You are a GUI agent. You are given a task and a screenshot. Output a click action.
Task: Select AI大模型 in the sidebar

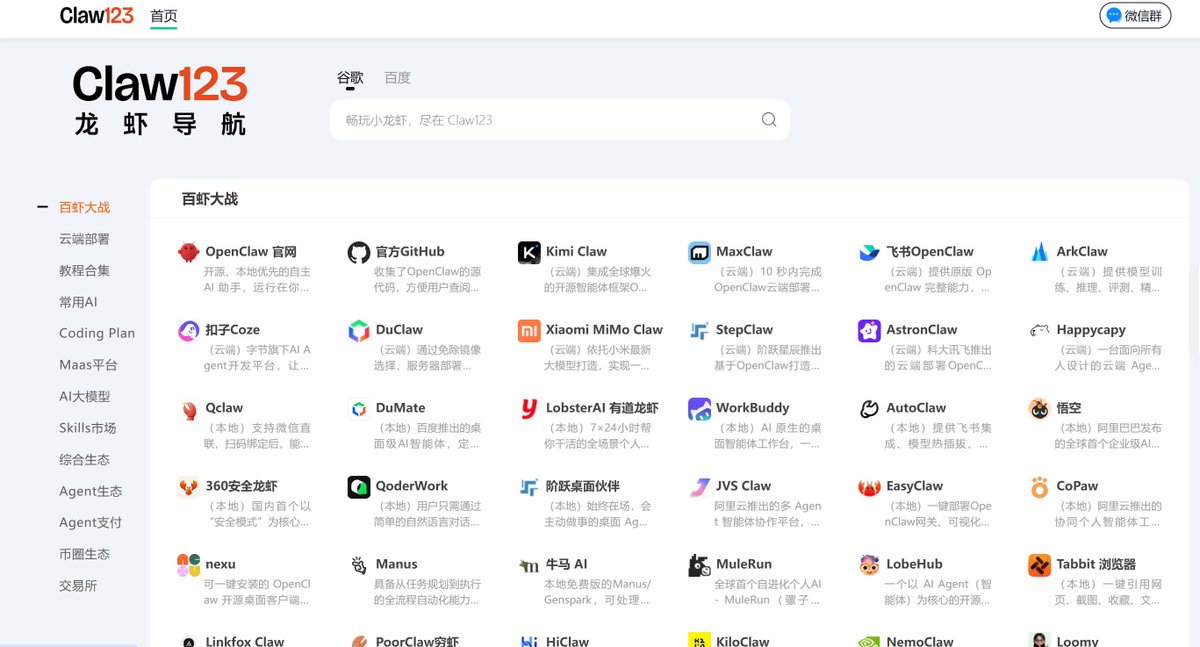click(x=84, y=396)
